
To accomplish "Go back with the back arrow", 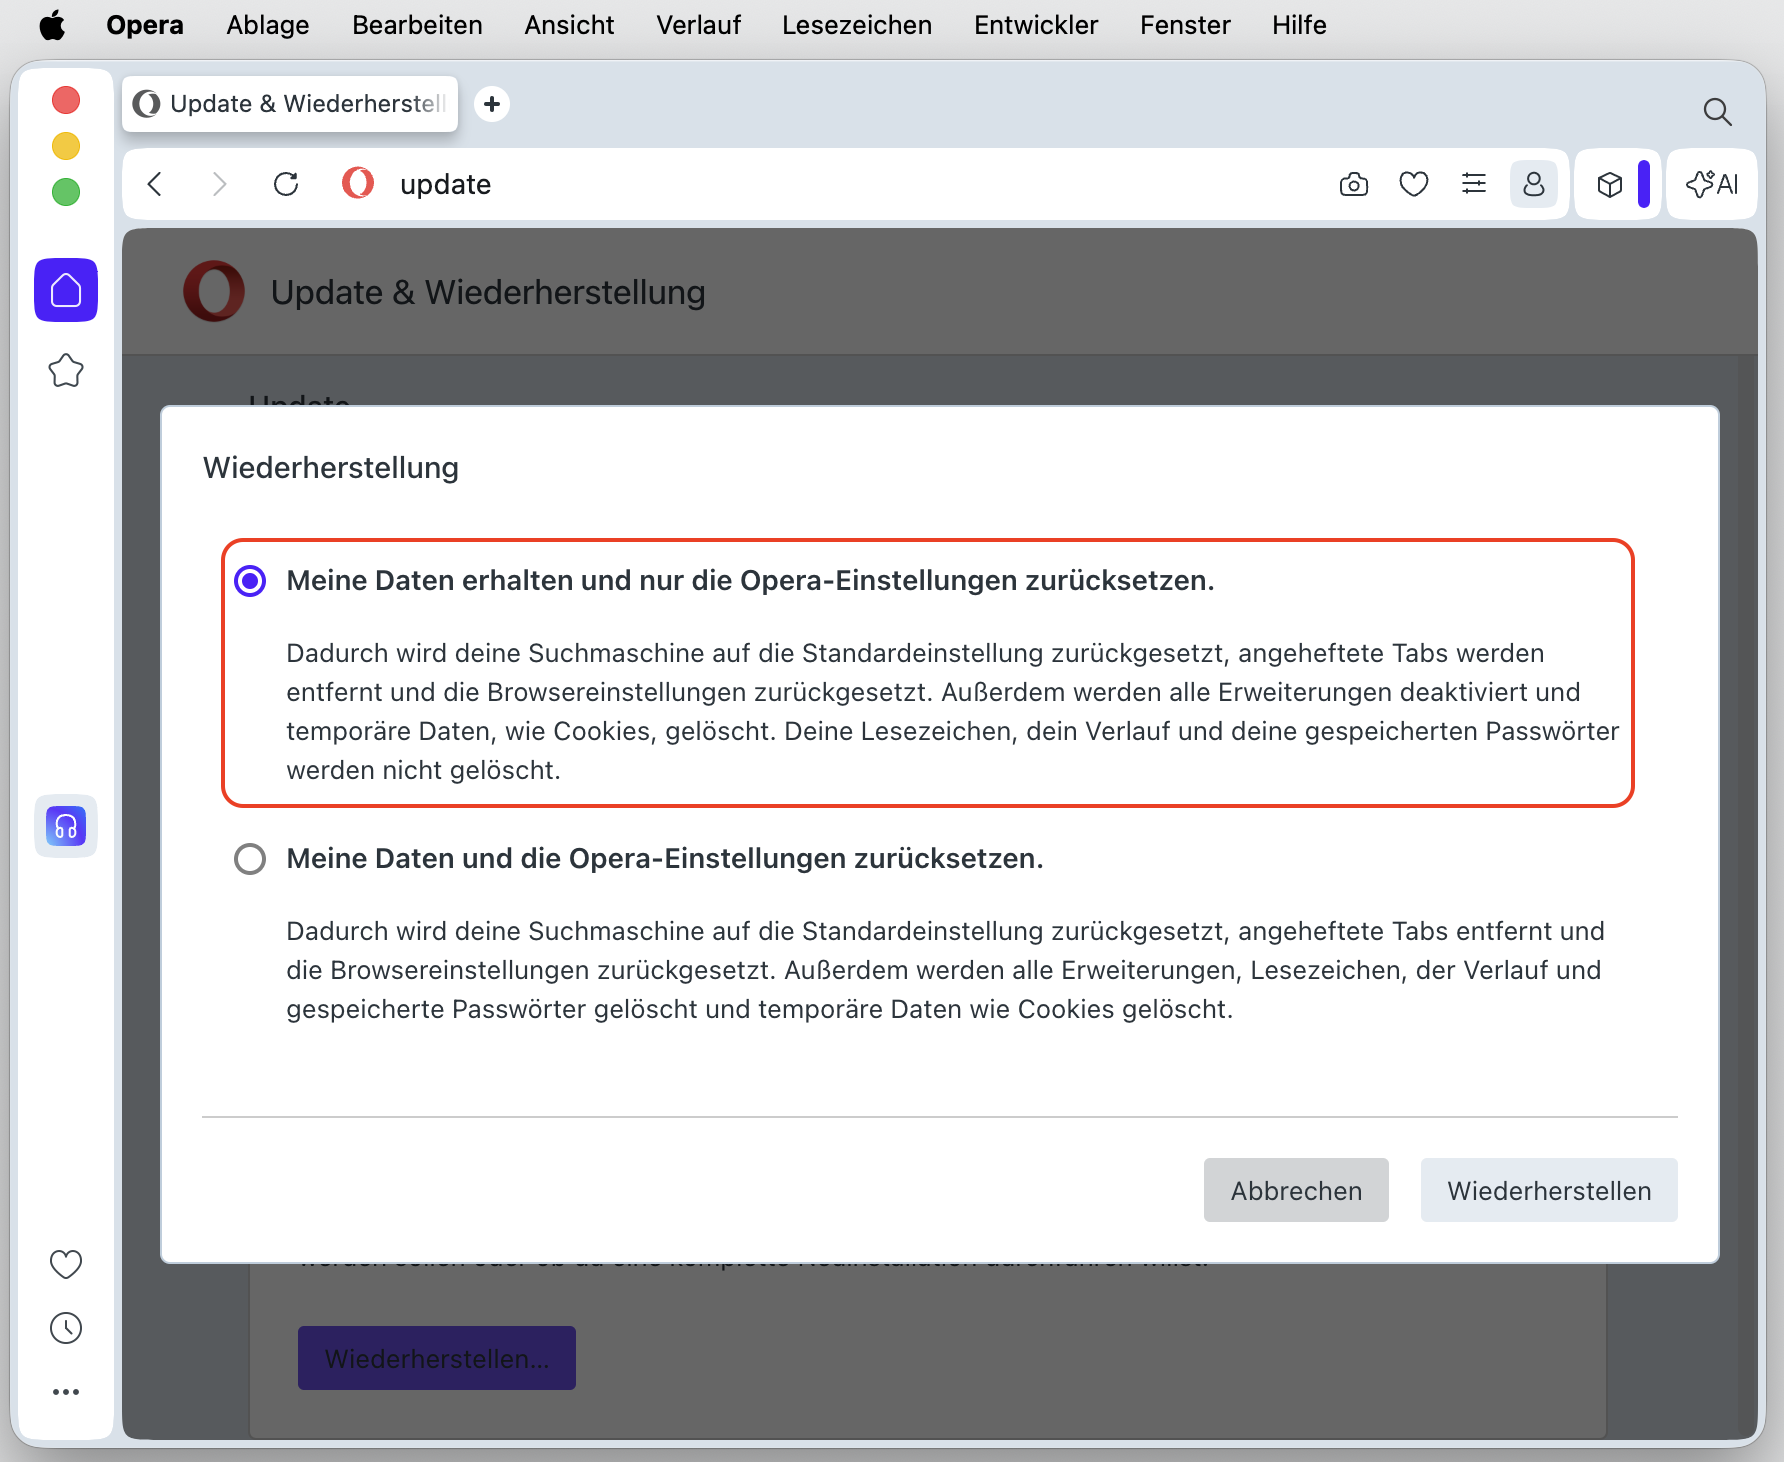I will point(155,184).
